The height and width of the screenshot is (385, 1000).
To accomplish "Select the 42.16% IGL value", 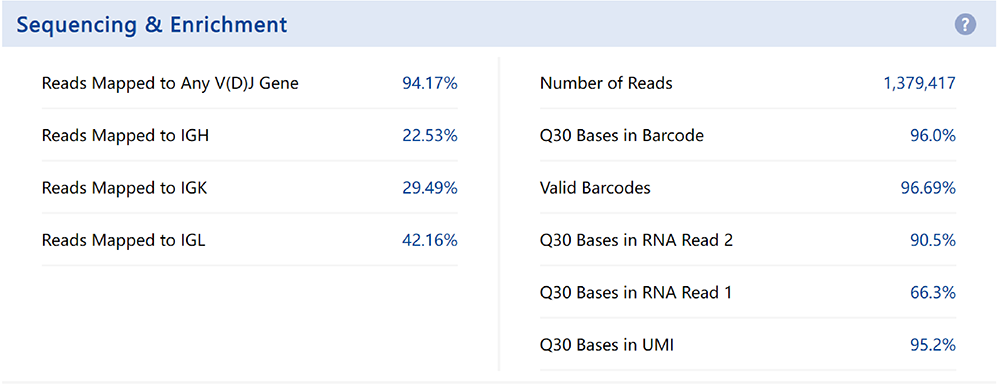I will (x=430, y=240).
